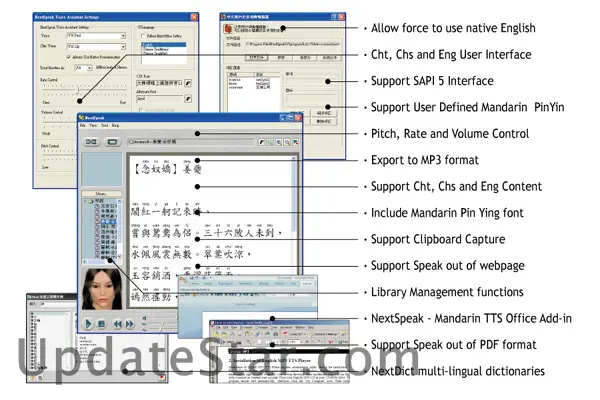Click the black pen font icon in NextSpeak toolbar
This screenshot has height=400, width=600.
[262, 142]
